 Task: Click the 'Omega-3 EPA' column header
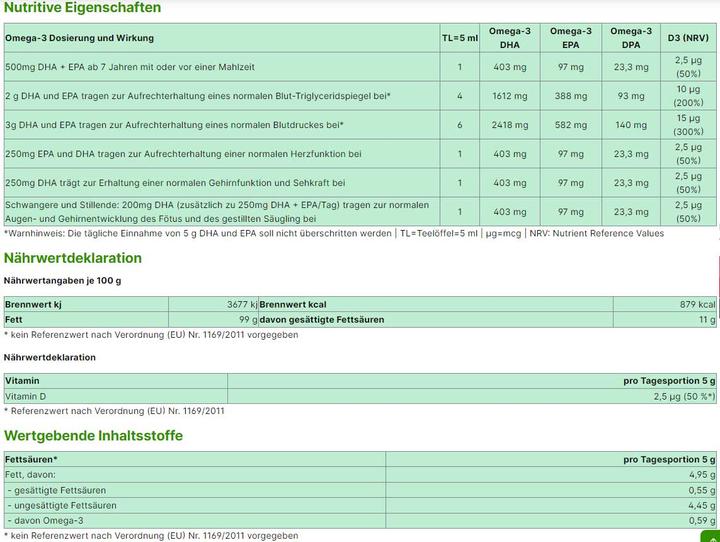571,38
